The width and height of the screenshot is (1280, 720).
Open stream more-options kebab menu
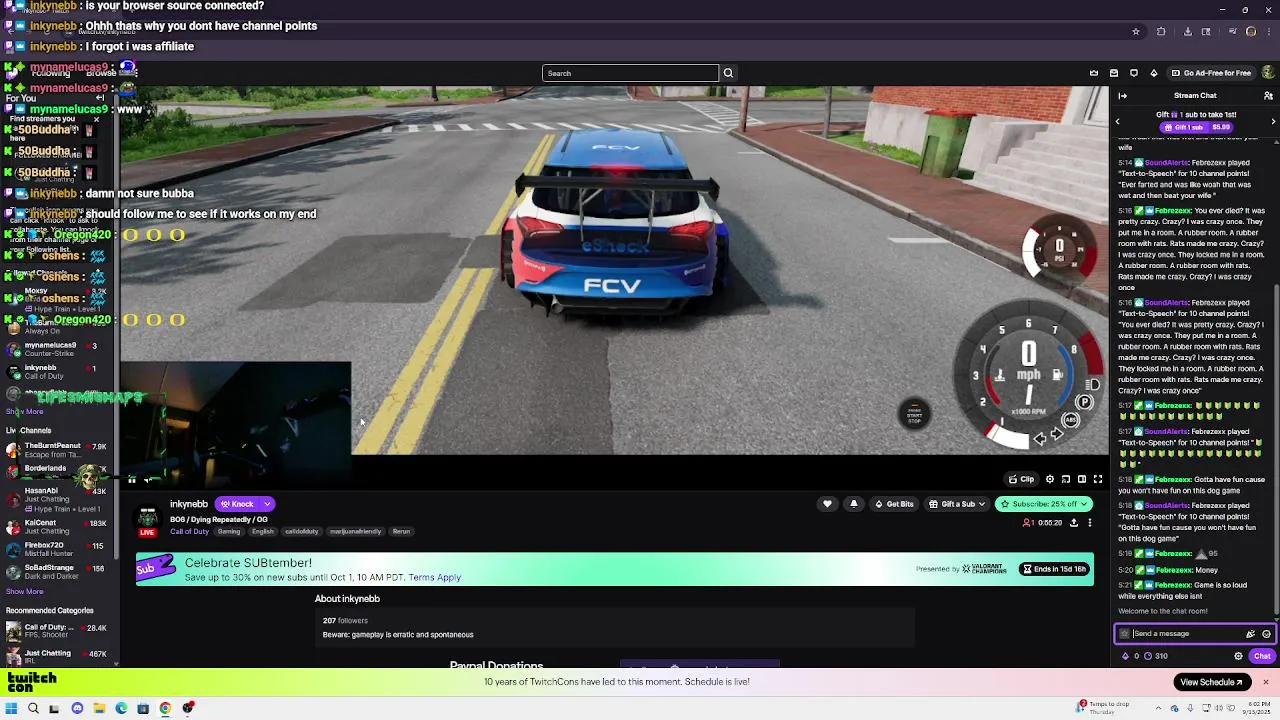(x=1089, y=523)
